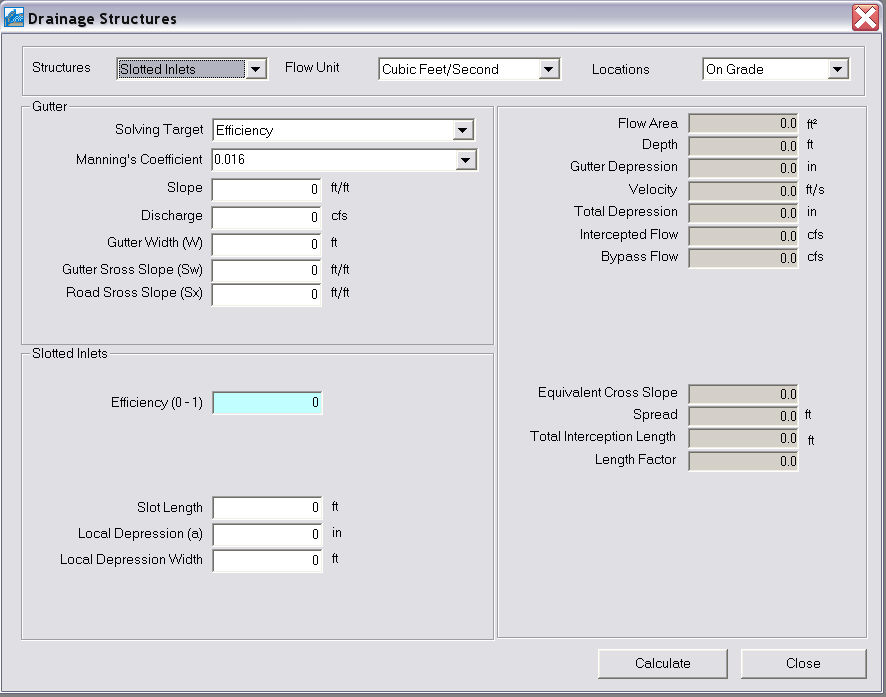The width and height of the screenshot is (886, 697).
Task: Click the Slot Length input field
Action: (267, 507)
